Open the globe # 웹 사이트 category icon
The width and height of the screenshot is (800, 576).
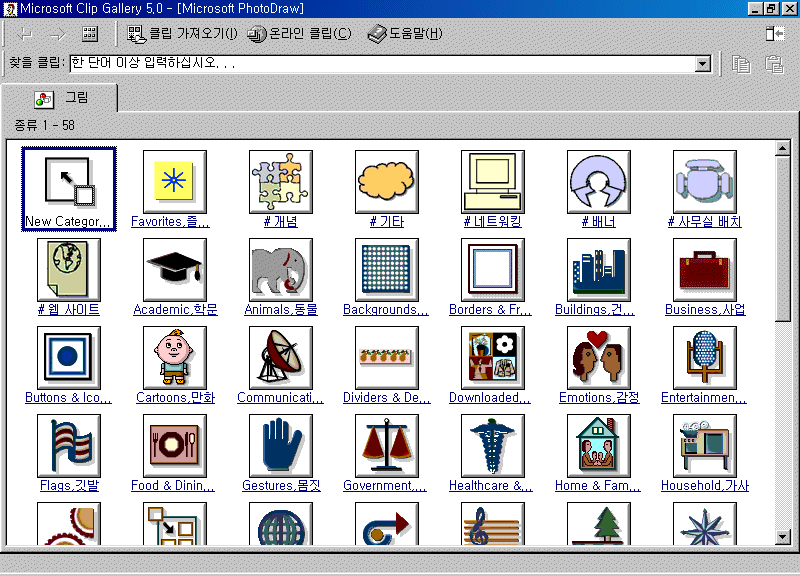[x=69, y=270]
